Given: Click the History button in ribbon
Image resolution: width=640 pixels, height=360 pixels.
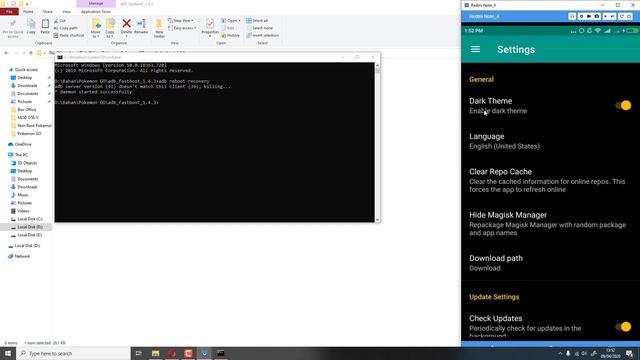Looking at the screenshot, I should [230, 36].
